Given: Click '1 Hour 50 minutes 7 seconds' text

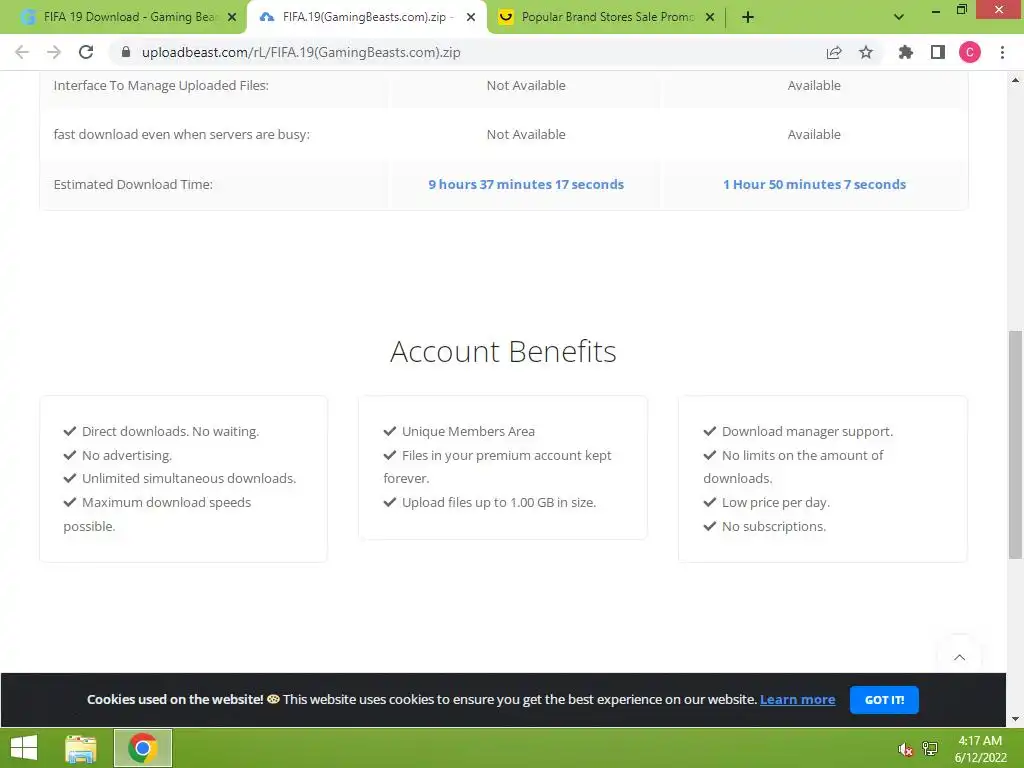Looking at the screenshot, I should 814,184.
